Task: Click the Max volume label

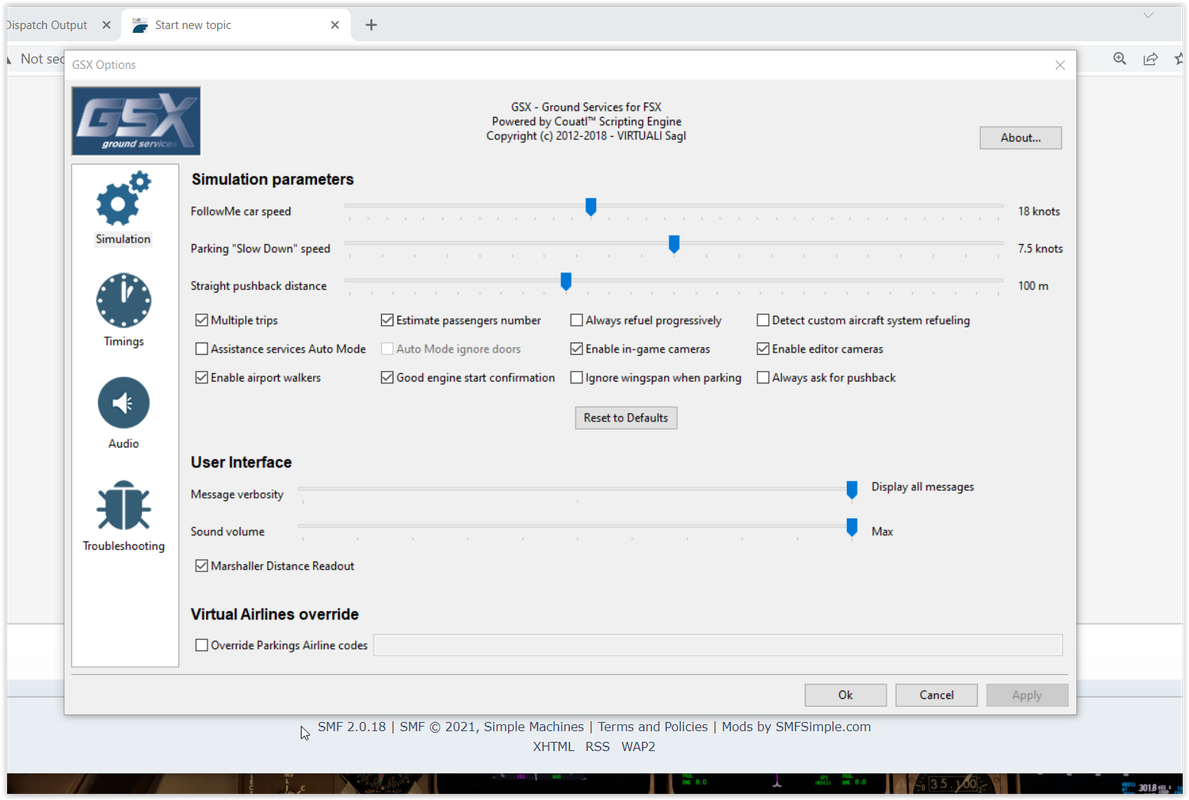Action: point(882,532)
